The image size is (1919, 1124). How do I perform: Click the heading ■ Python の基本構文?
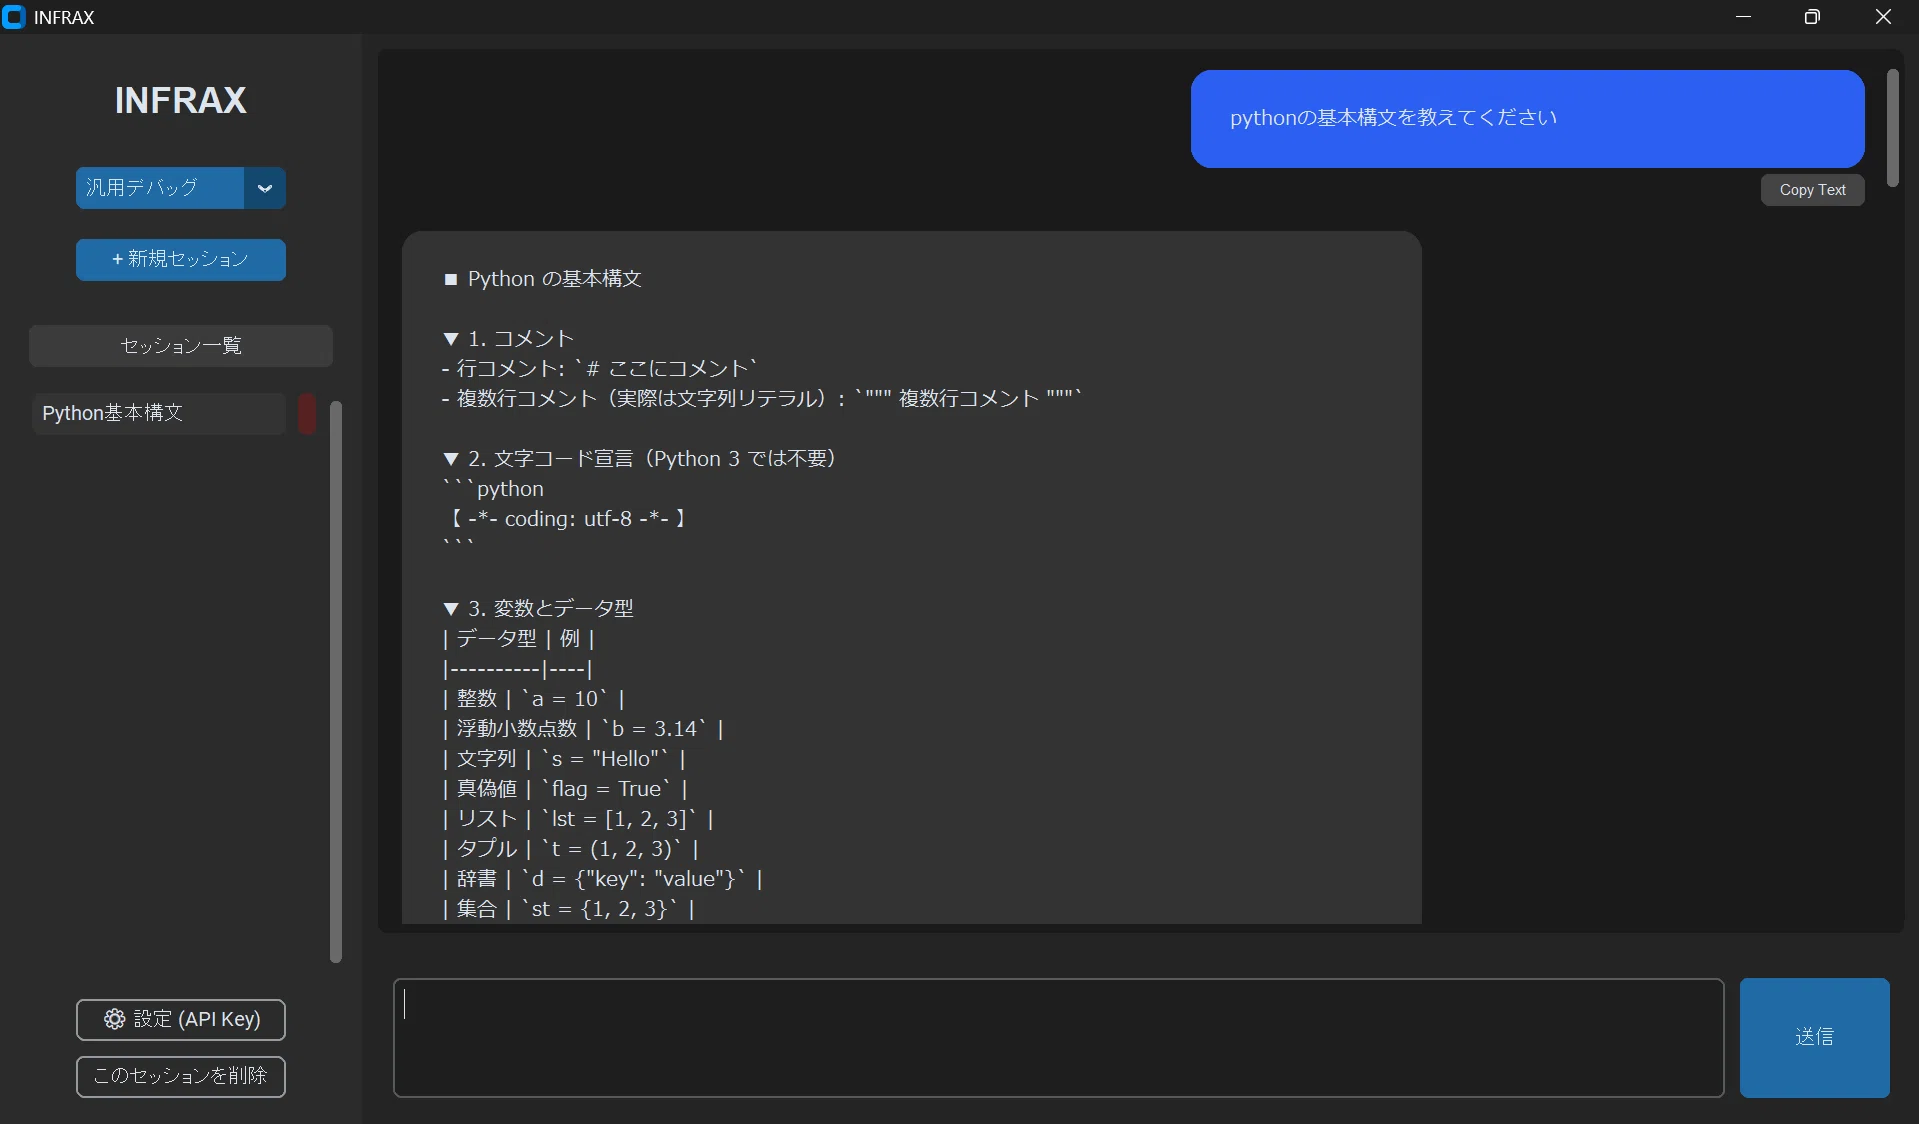click(542, 279)
